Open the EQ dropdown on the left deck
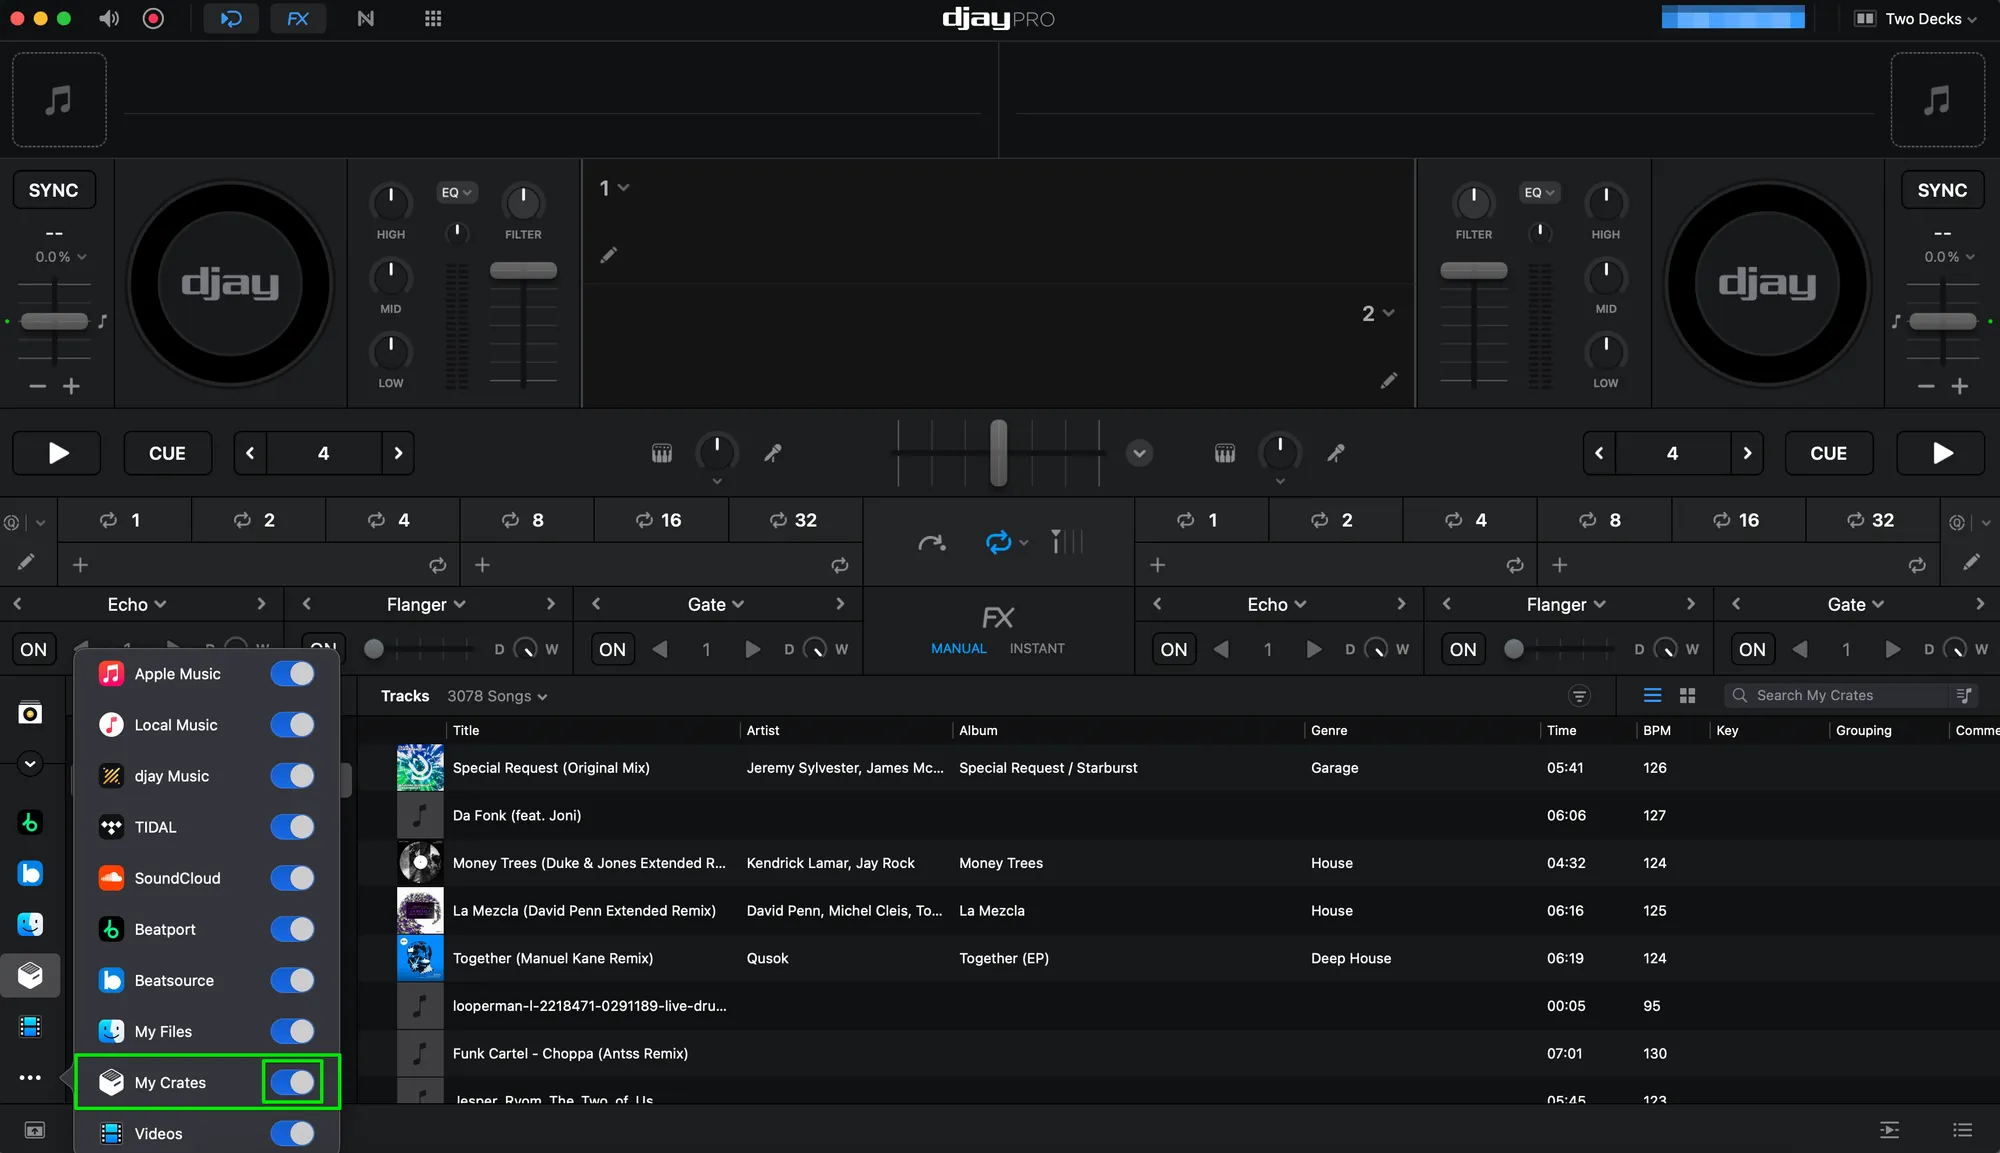This screenshot has height=1153, width=2000. coord(456,192)
